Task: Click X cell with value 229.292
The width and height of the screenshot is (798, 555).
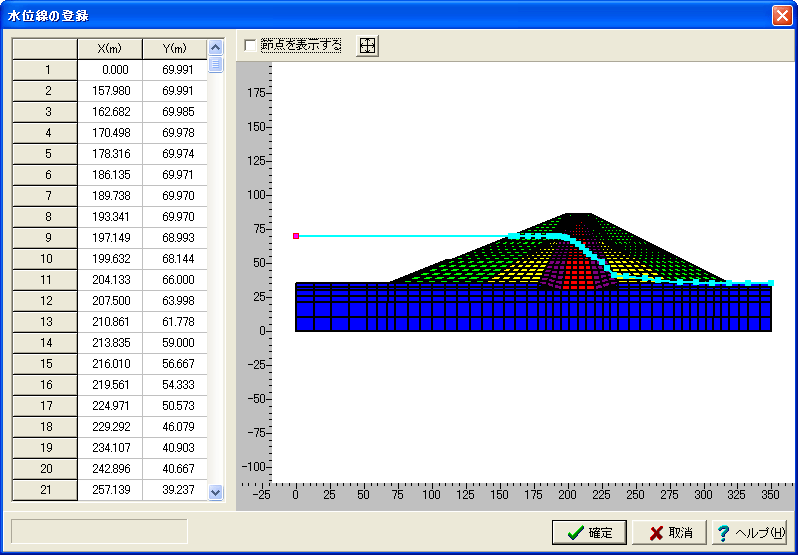Action: click(x=110, y=427)
